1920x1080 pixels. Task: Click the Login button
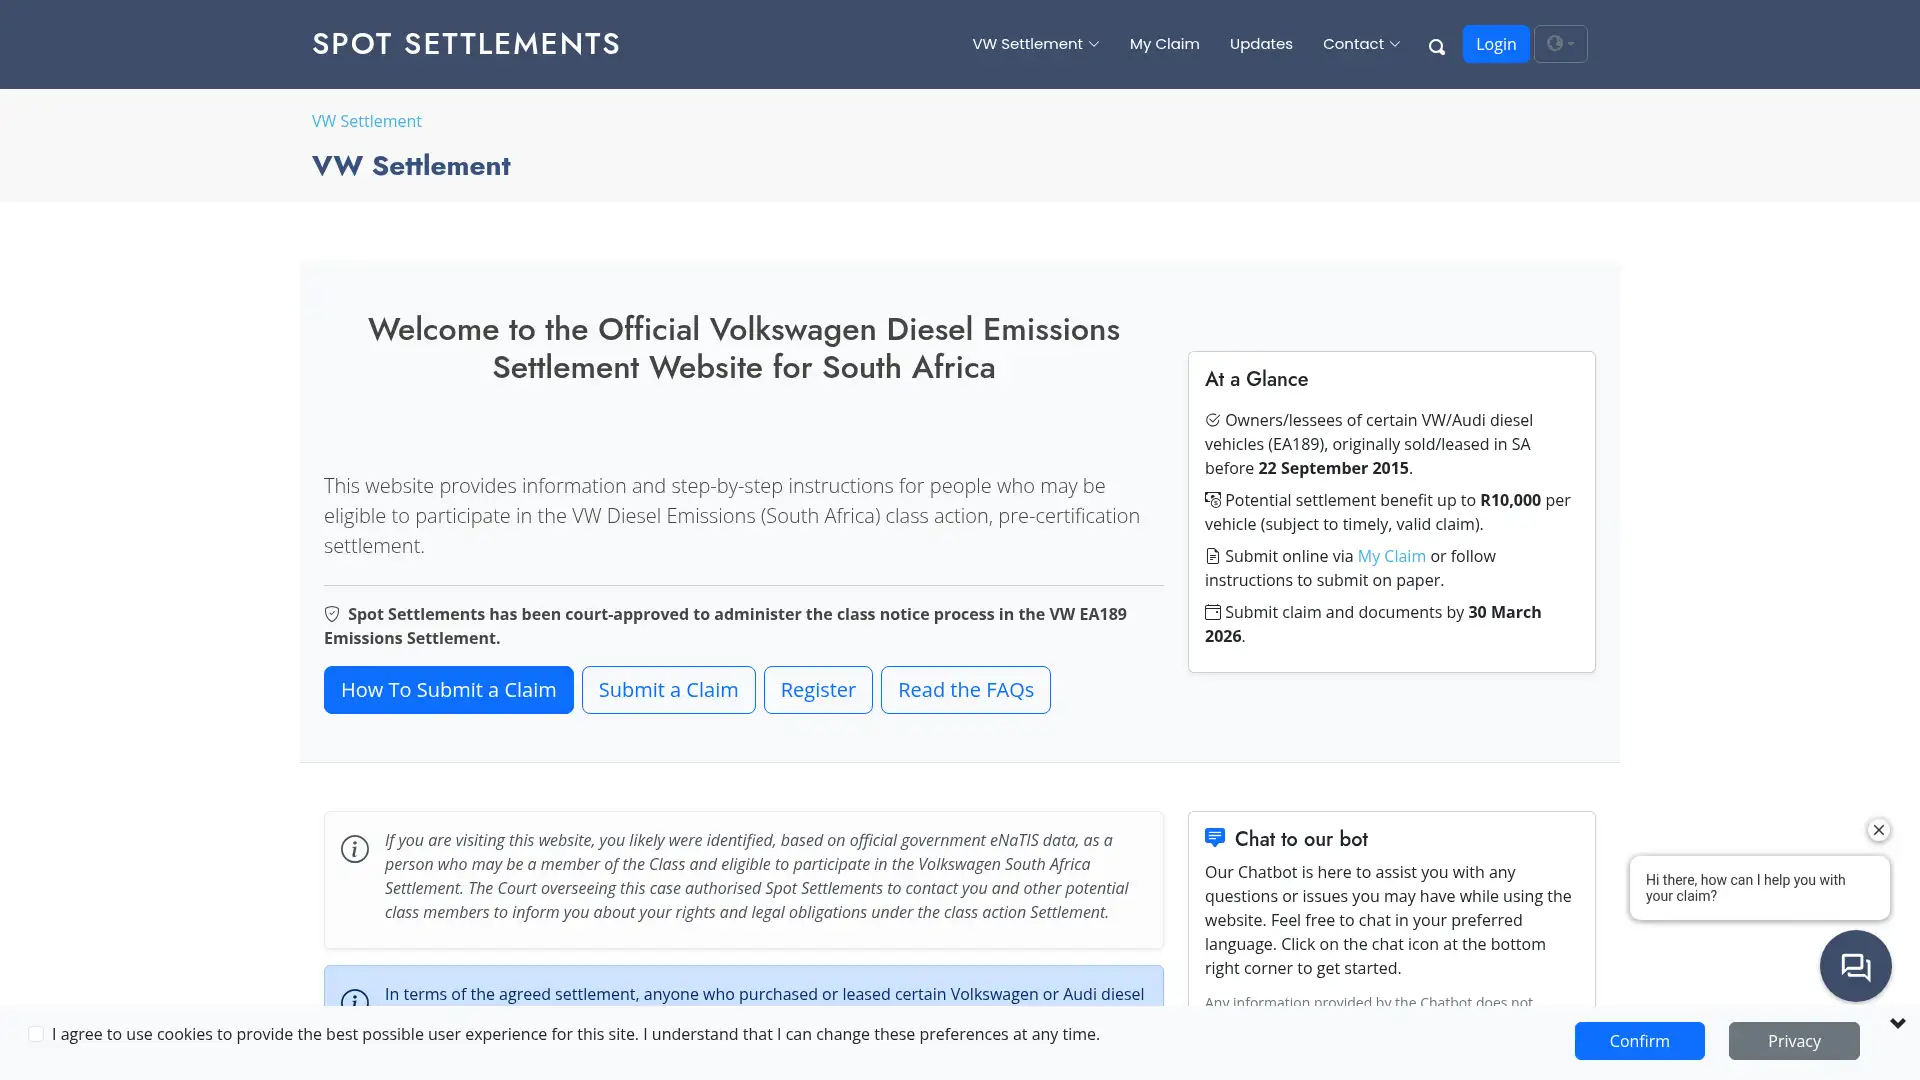(x=1495, y=44)
